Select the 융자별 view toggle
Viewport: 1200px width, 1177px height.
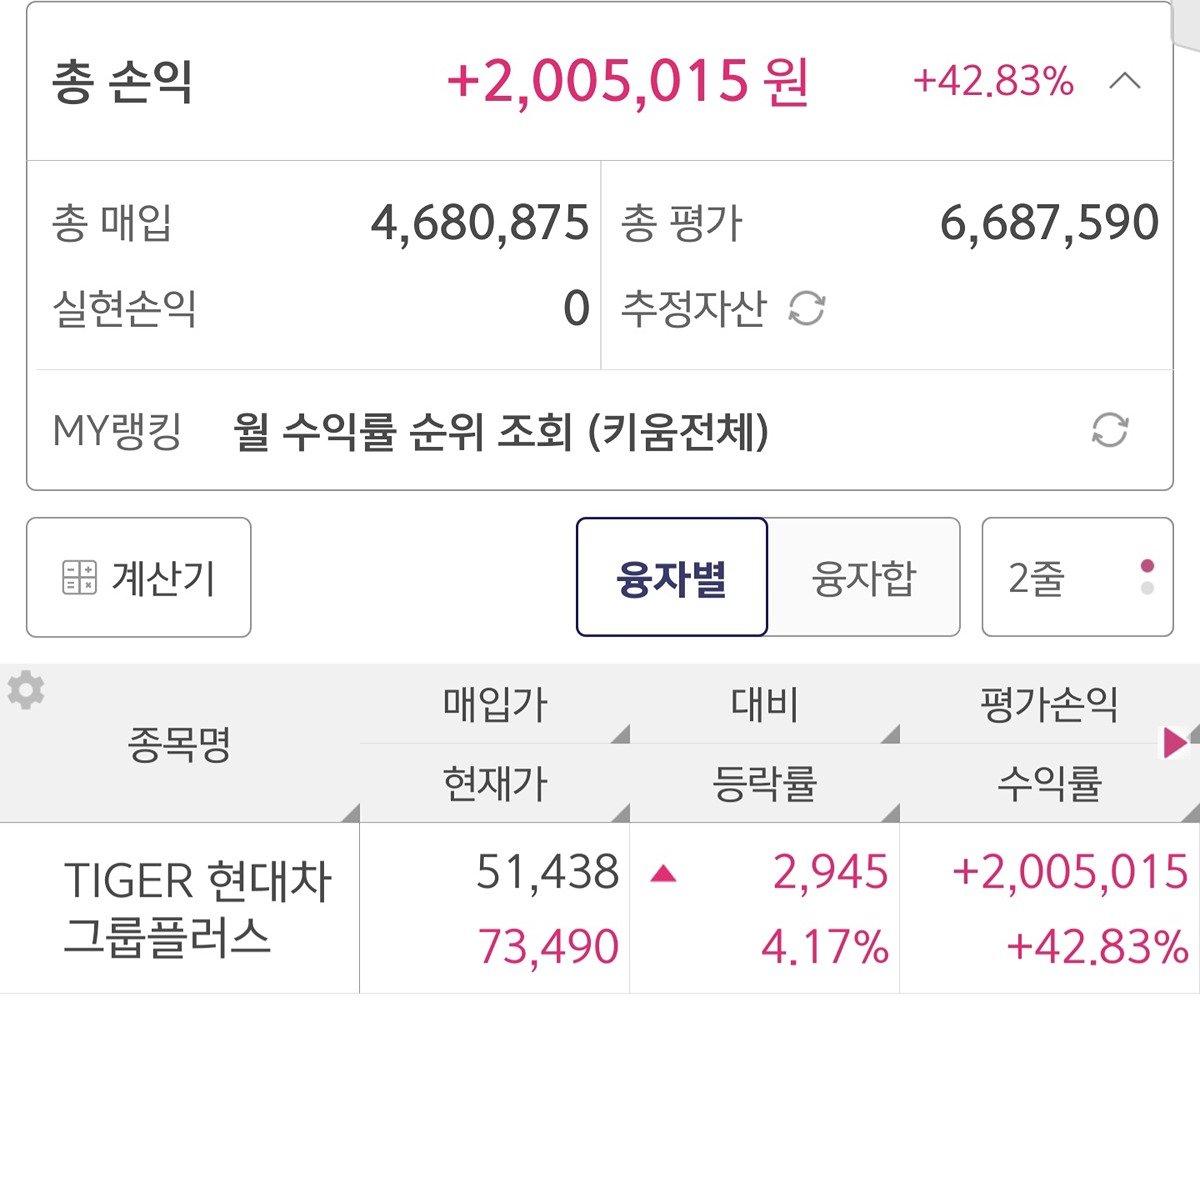[671, 577]
